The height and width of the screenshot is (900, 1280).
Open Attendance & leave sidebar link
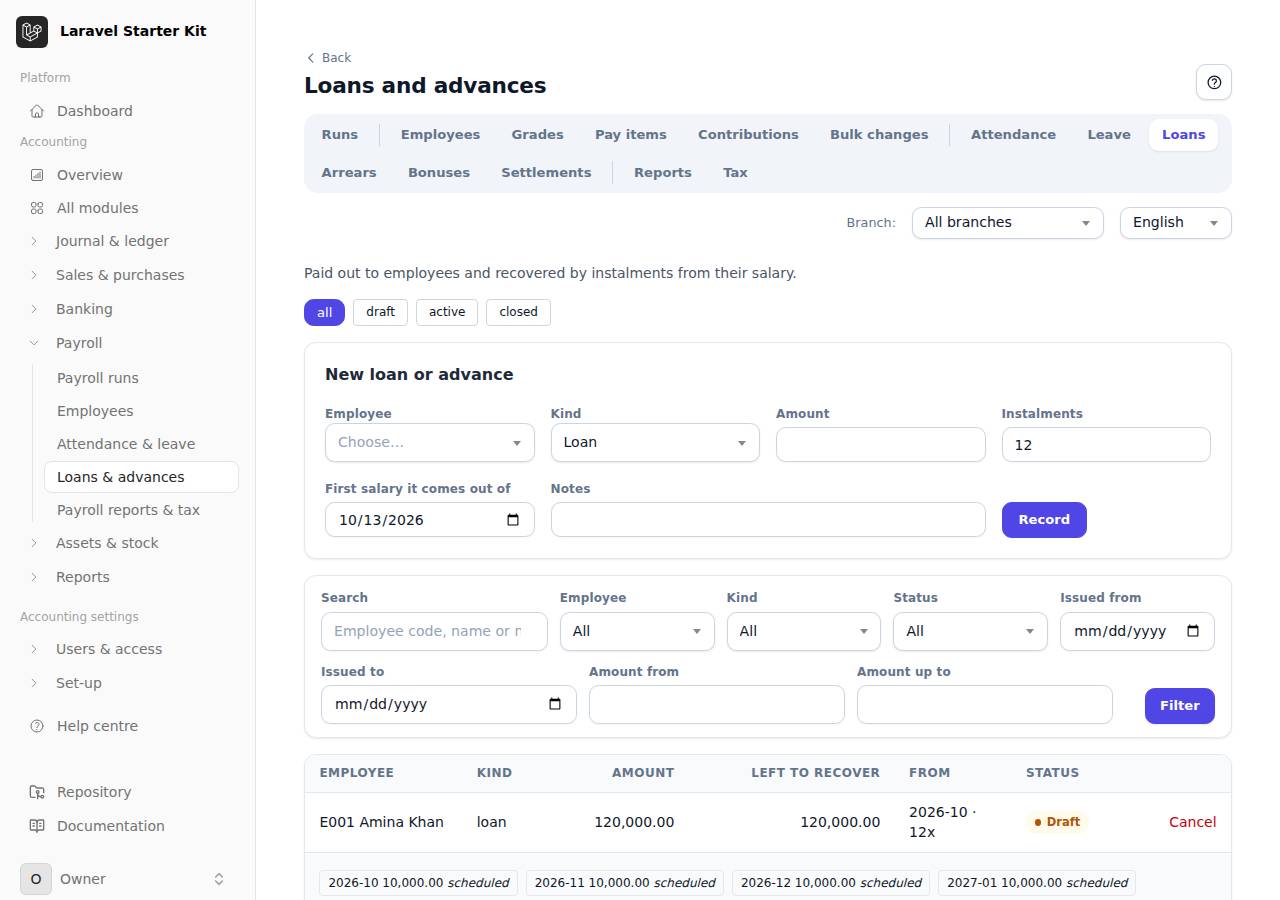click(141, 444)
